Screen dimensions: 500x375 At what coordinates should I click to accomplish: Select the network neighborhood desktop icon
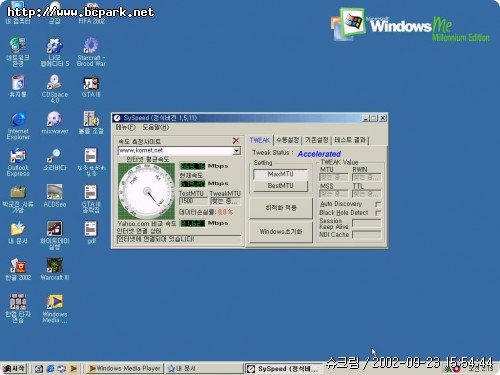(18, 52)
